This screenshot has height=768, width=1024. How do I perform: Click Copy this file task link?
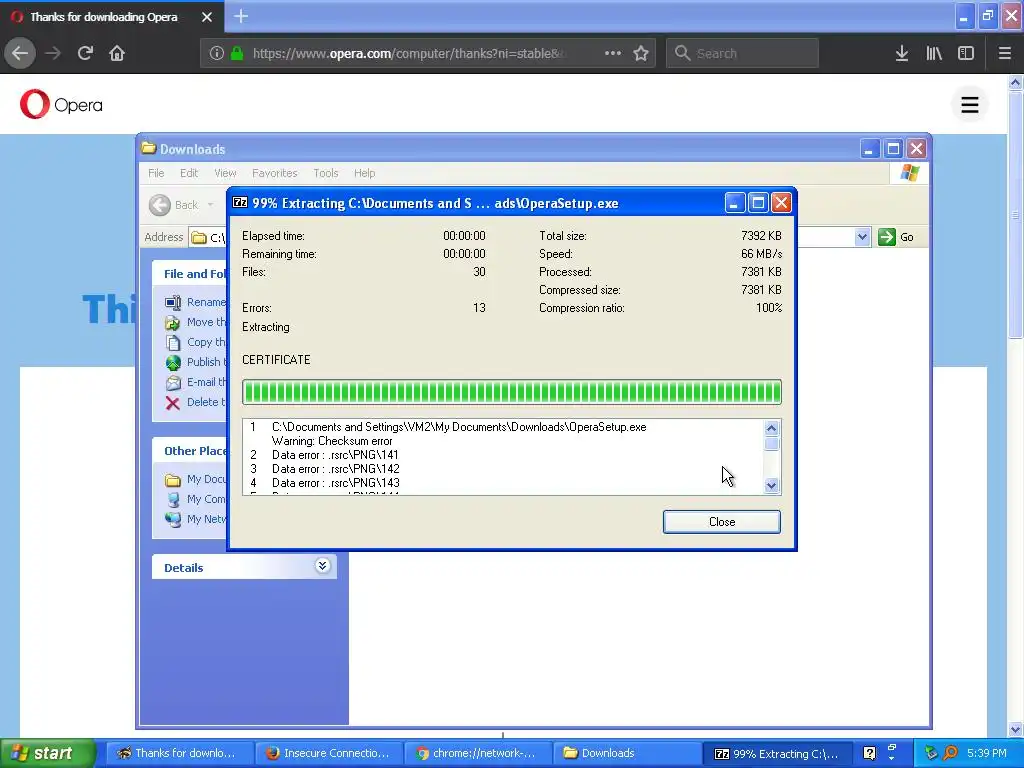206,342
